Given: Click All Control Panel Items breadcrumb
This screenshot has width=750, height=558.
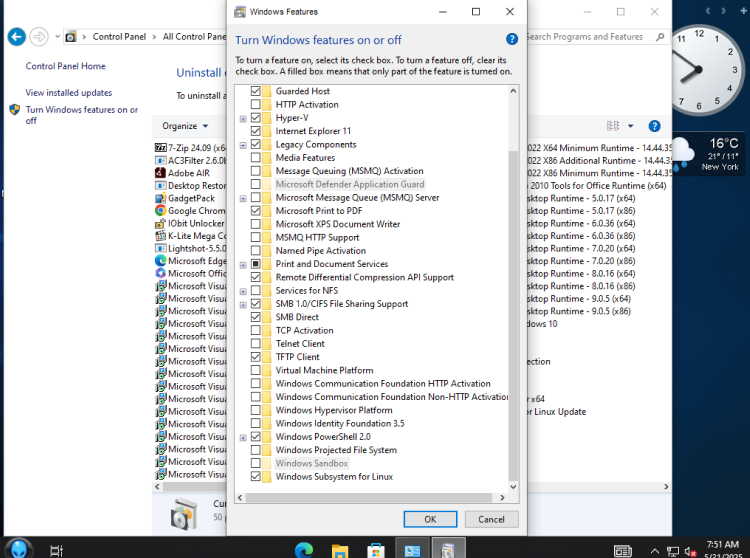Looking at the screenshot, I should point(194,37).
